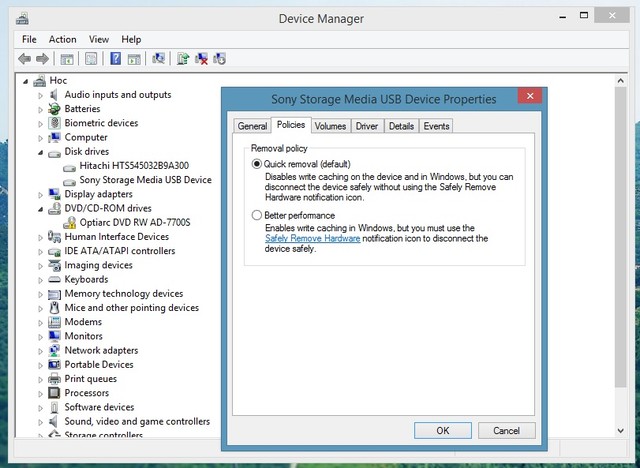The width and height of the screenshot is (640, 468).
Task: Click the Human Interface Devices icon
Action: tap(54, 237)
